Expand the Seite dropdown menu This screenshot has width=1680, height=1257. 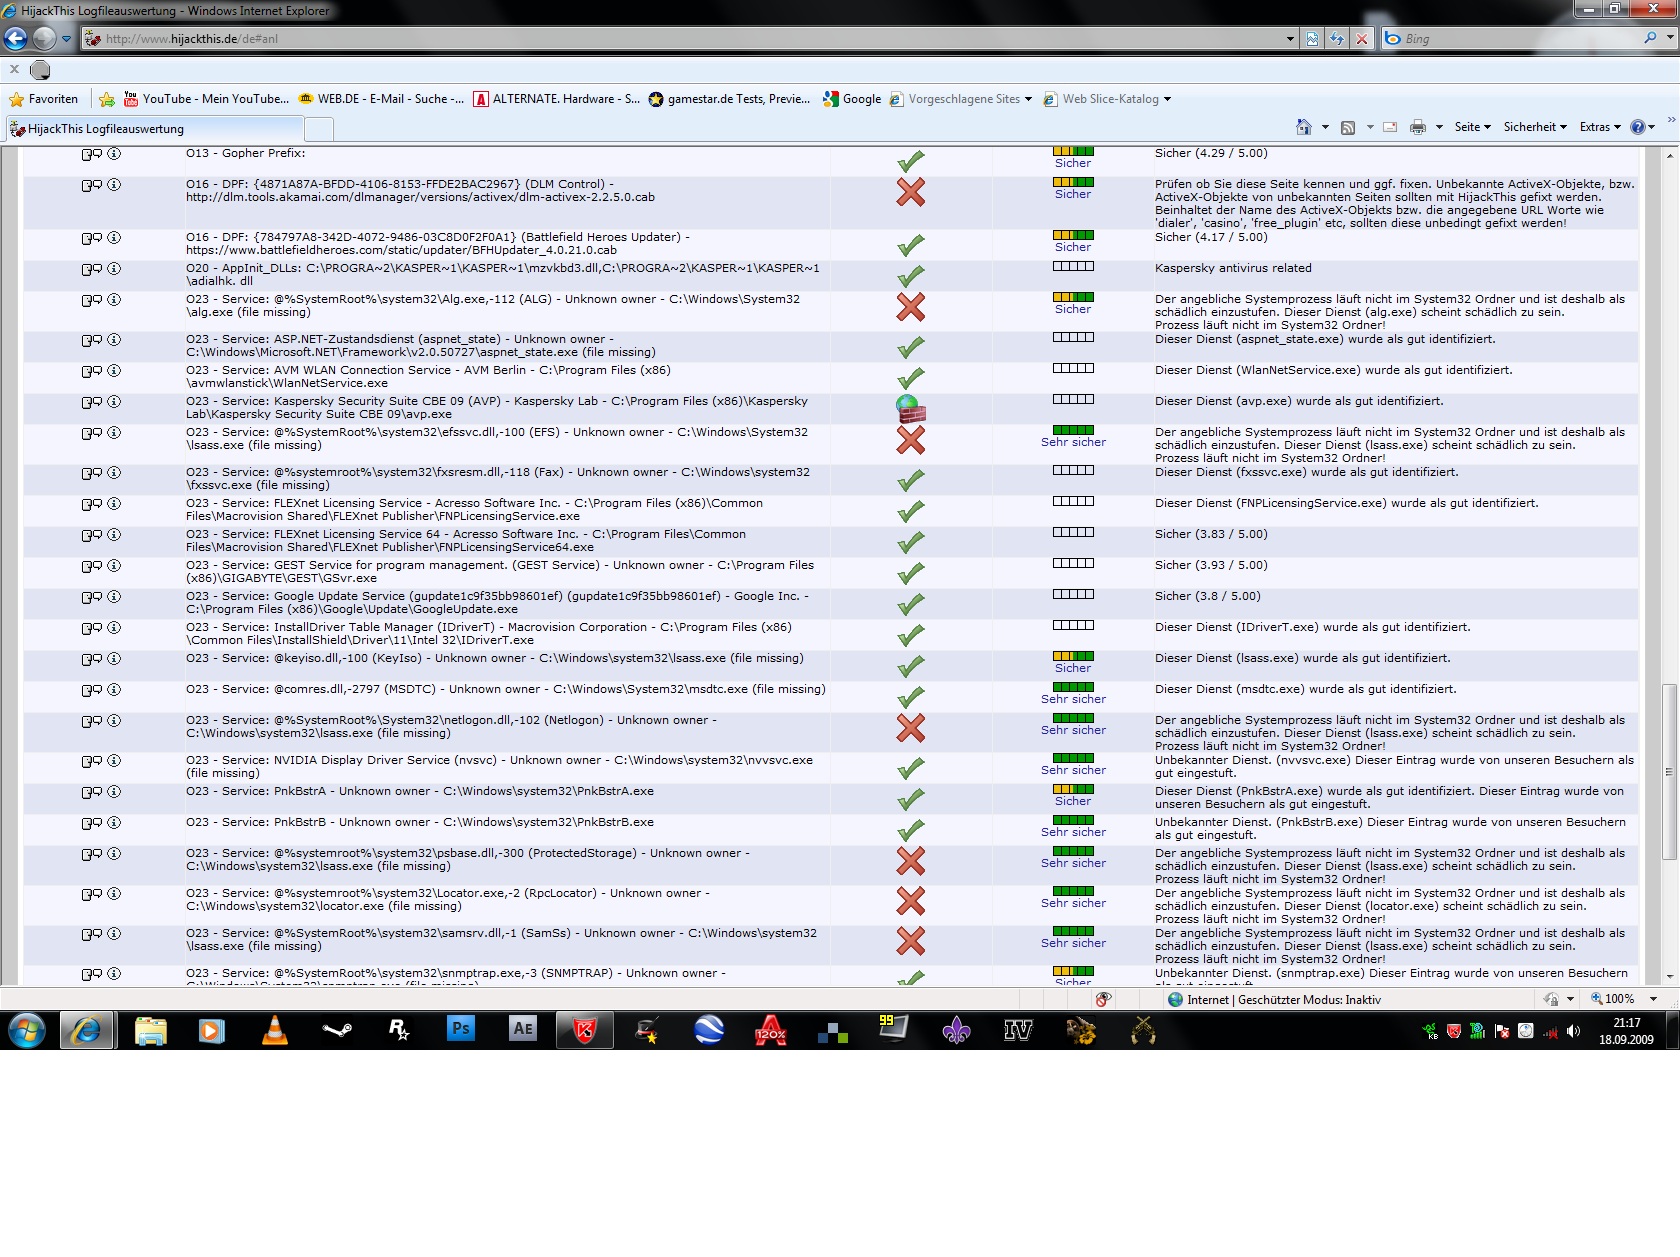[x=1472, y=127]
